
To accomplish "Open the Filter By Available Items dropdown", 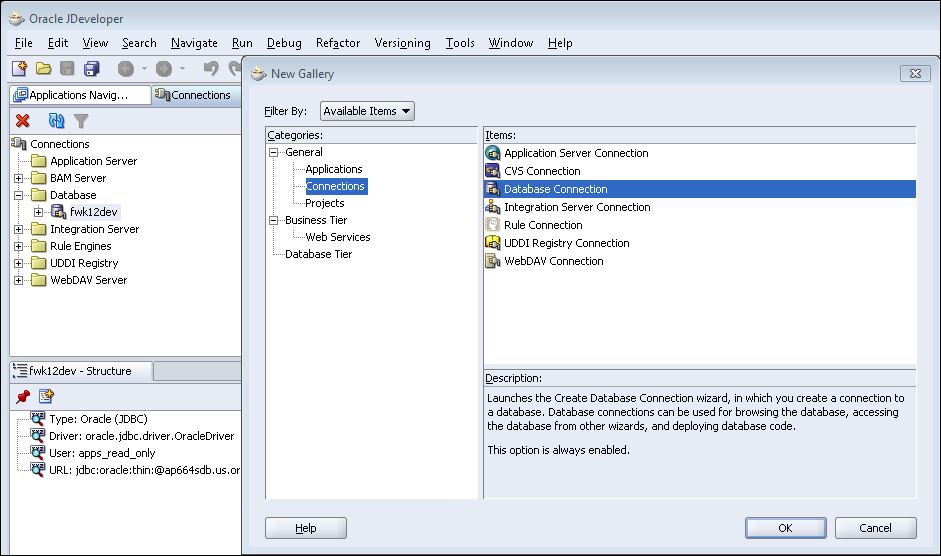I will coord(367,111).
